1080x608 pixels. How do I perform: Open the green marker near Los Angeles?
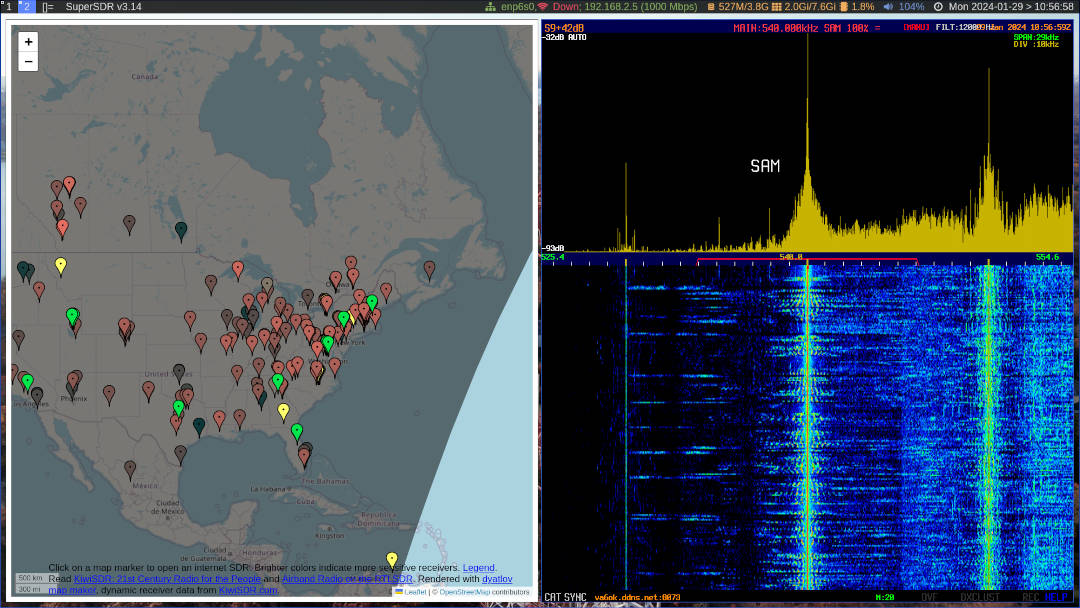tap(28, 381)
